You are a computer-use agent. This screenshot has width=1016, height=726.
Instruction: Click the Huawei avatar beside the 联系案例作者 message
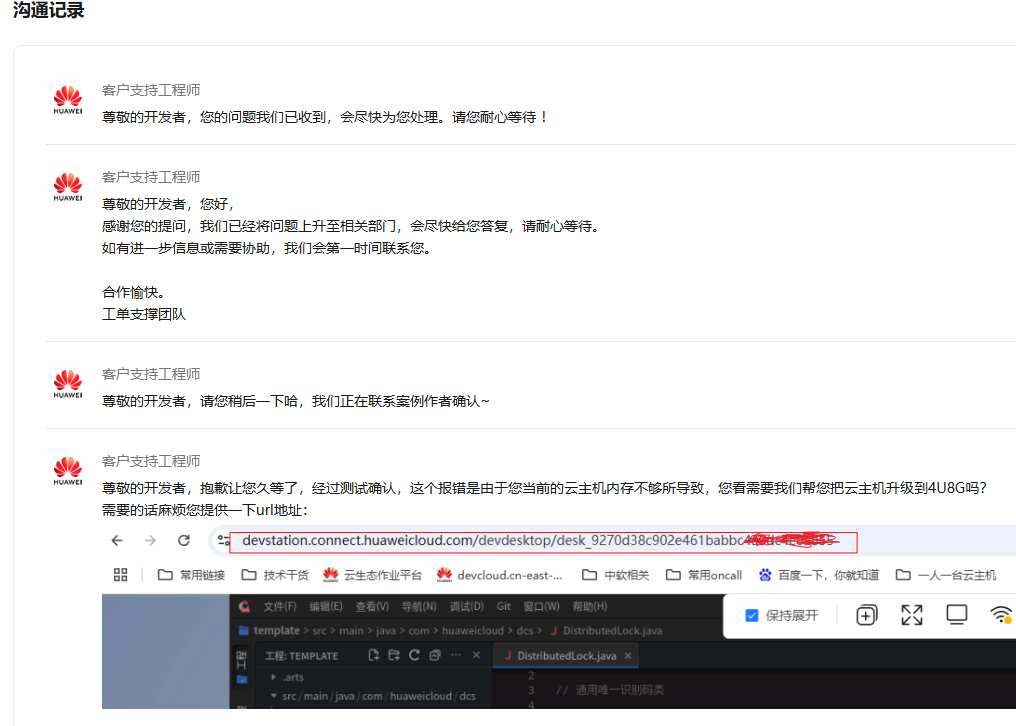(68, 384)
